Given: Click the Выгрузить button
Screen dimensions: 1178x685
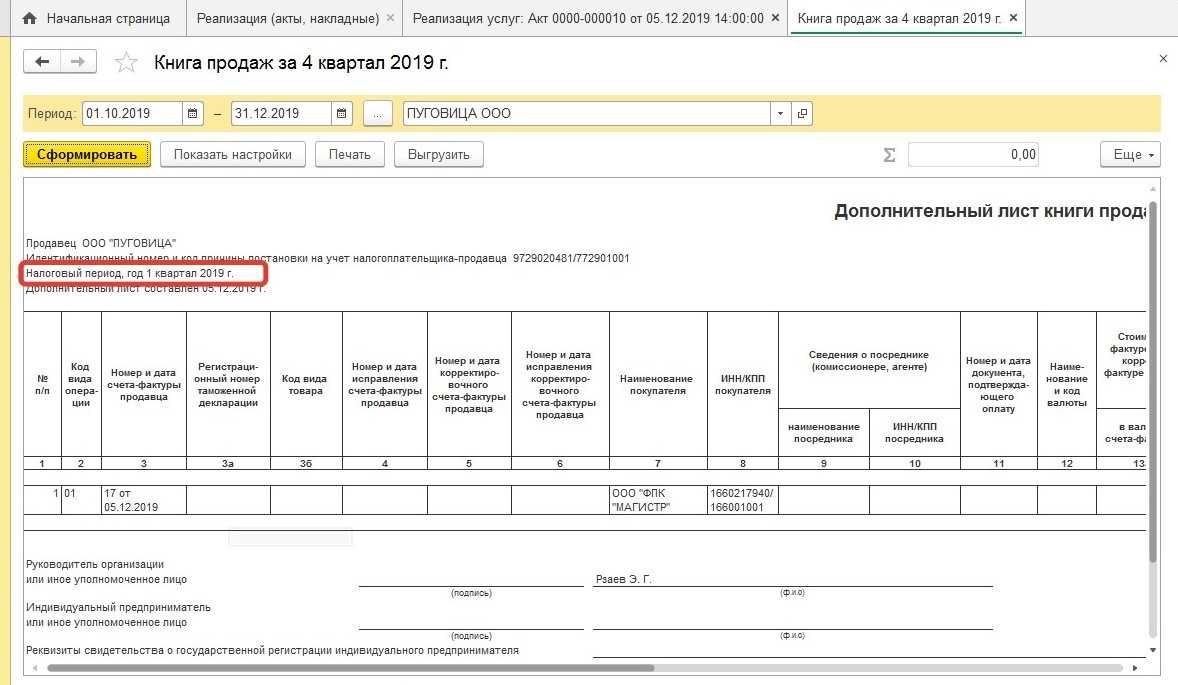Looking at the screenshot, I should [439, 155].
